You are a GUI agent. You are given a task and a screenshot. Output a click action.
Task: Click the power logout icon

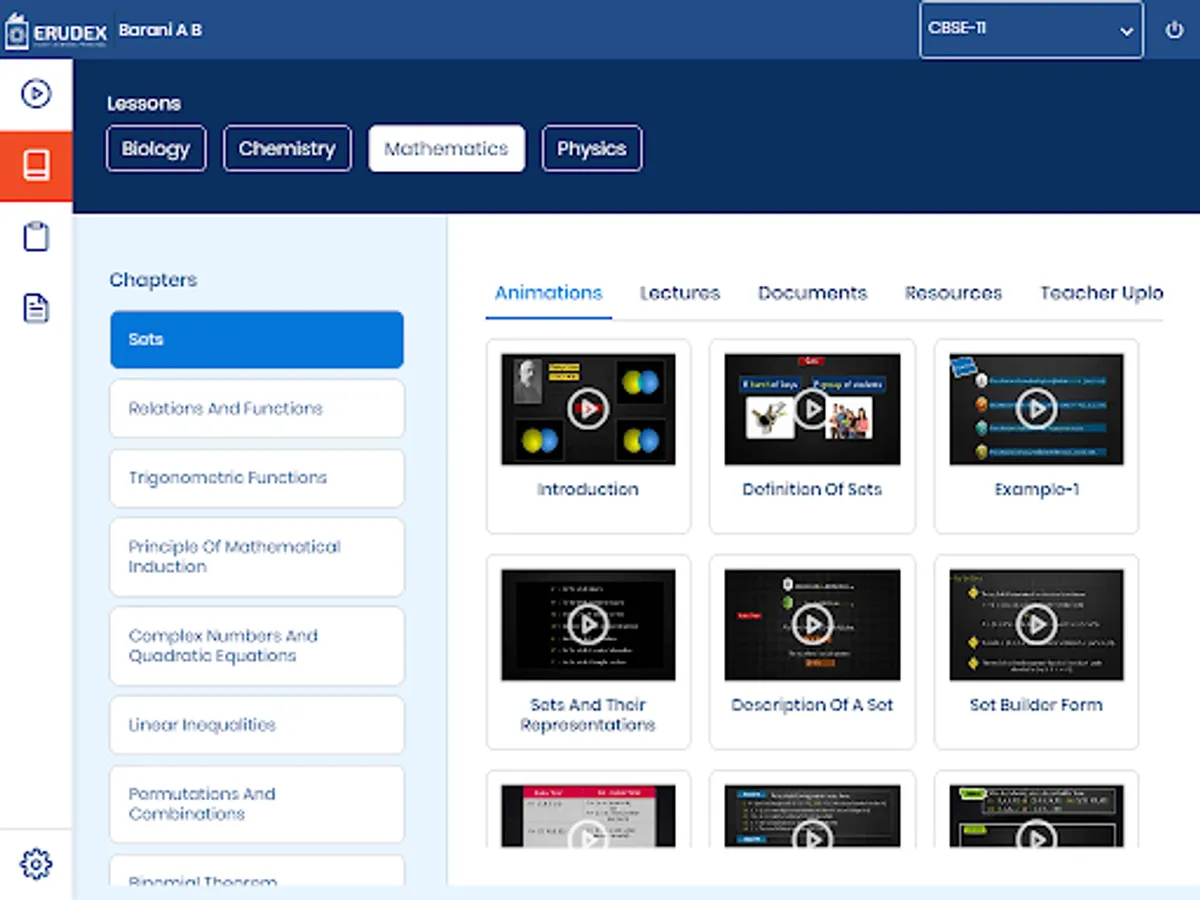tap(1174, 30)
